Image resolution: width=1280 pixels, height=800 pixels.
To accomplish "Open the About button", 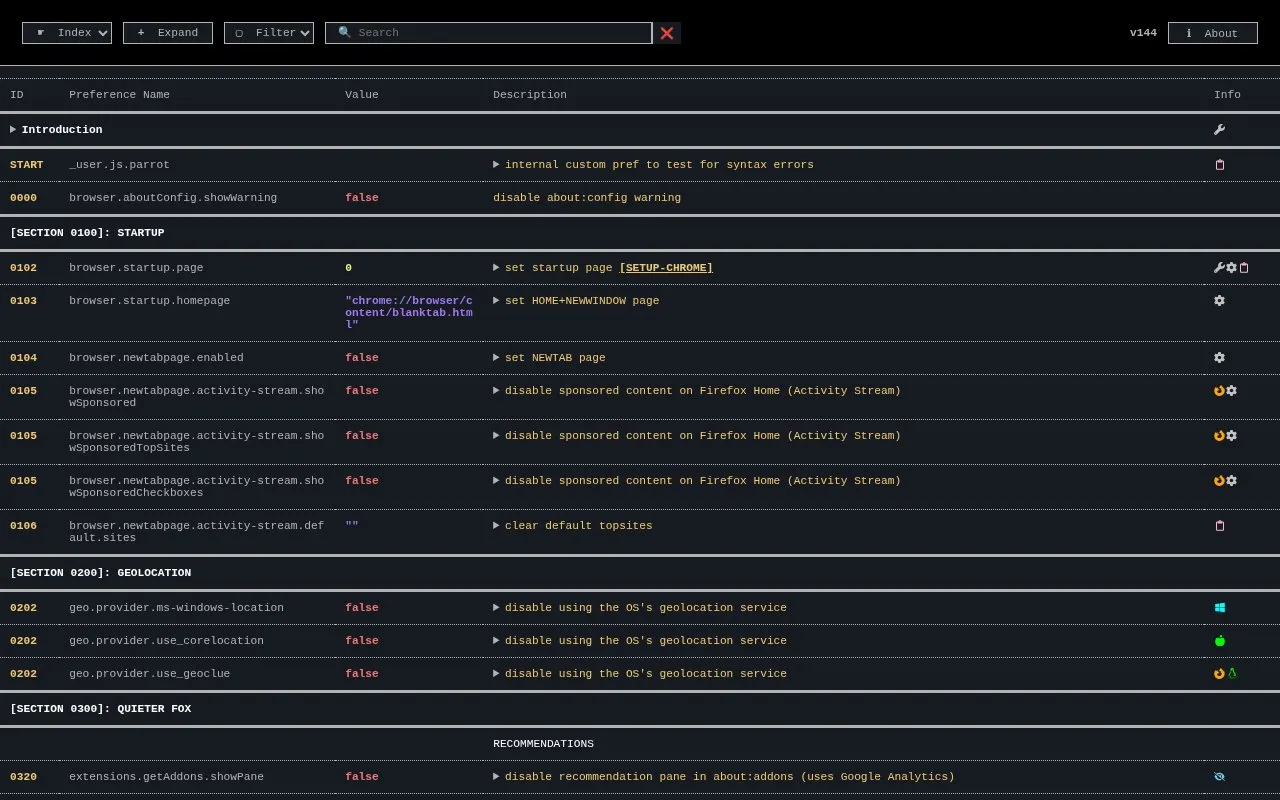I will (x=1213, y=33).
